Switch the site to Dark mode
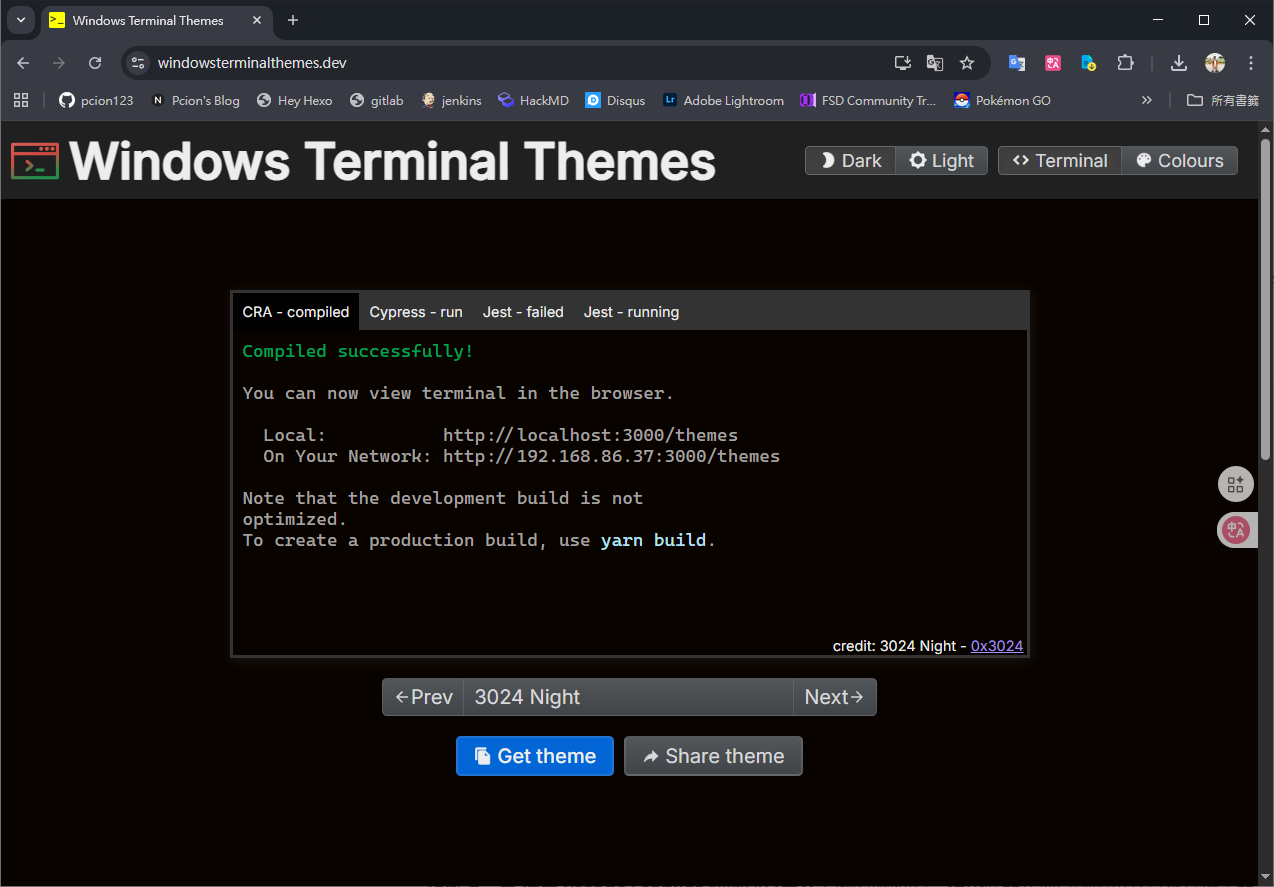The width and height of the screenshot is (1274, 887). [850, 161]
